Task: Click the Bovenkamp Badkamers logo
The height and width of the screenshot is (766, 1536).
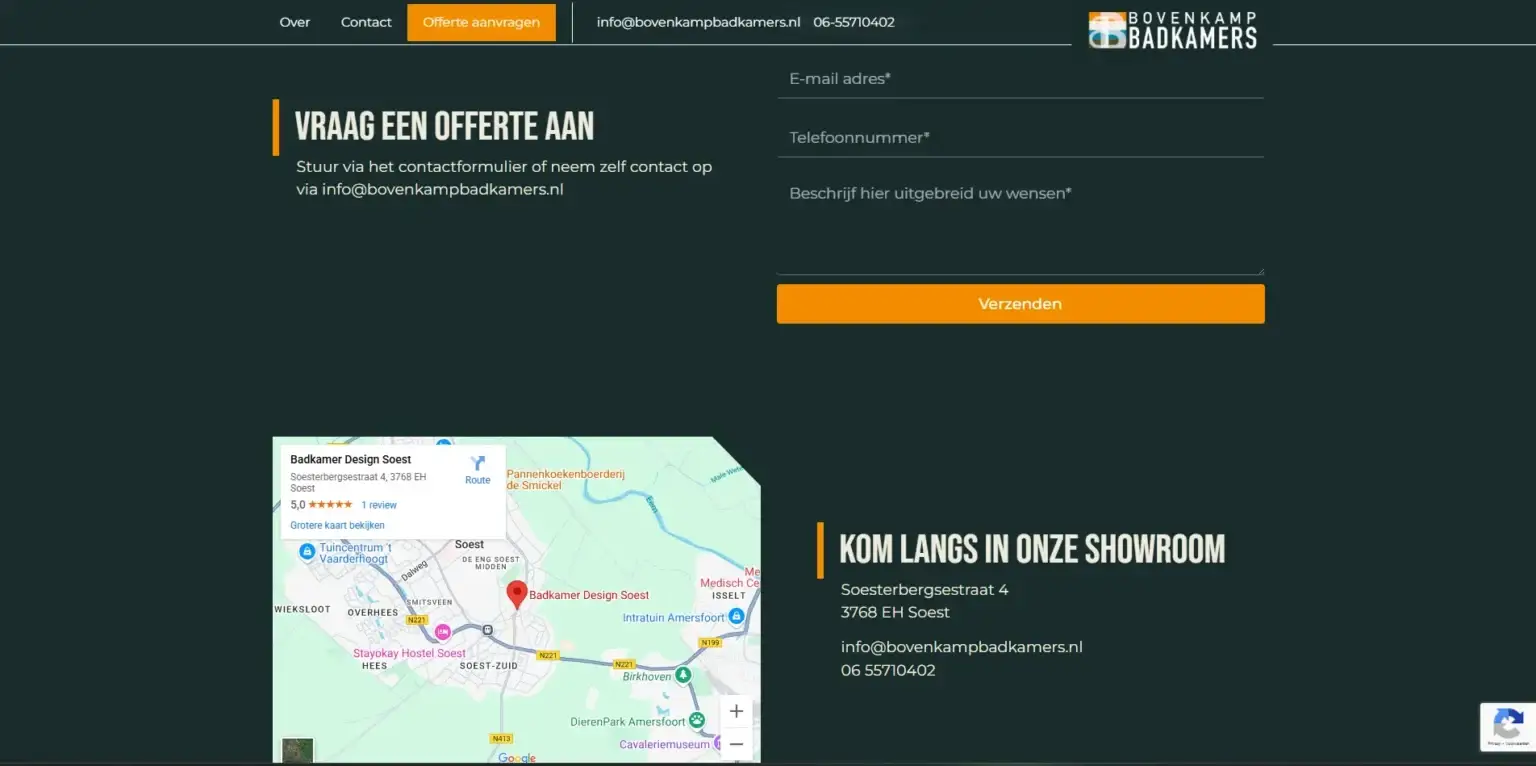Action: 1172,30
